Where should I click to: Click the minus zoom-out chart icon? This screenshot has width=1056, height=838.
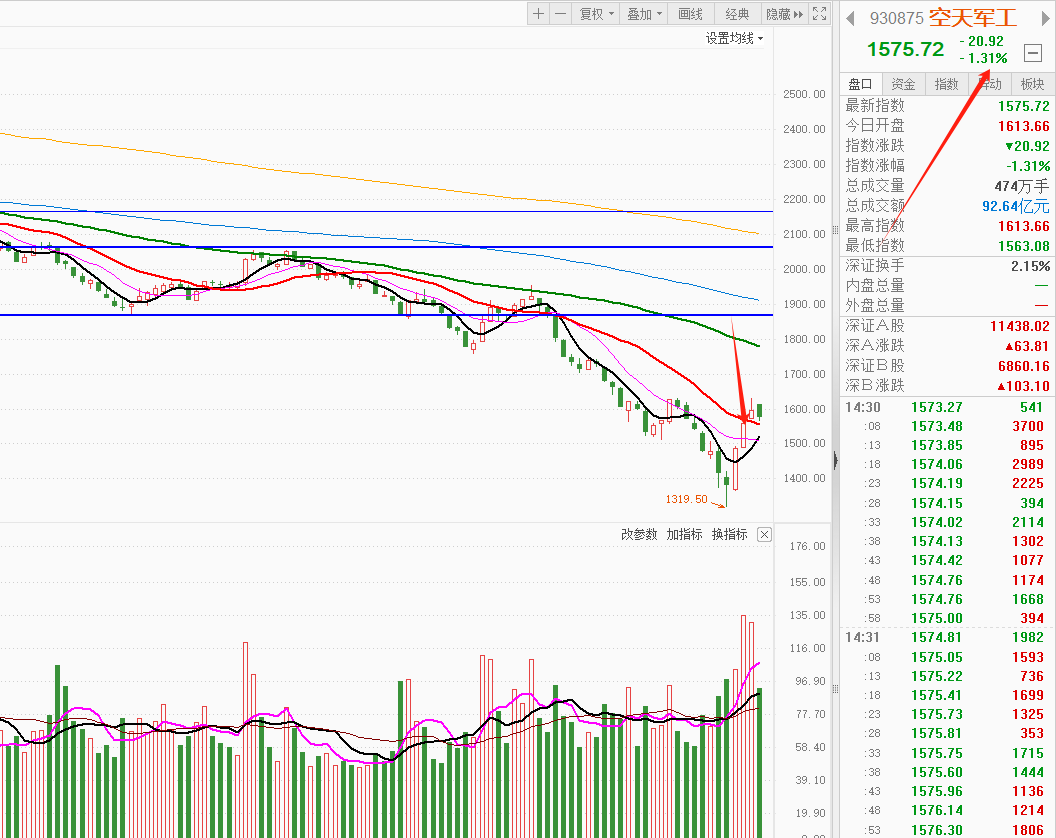click(560, 14)
